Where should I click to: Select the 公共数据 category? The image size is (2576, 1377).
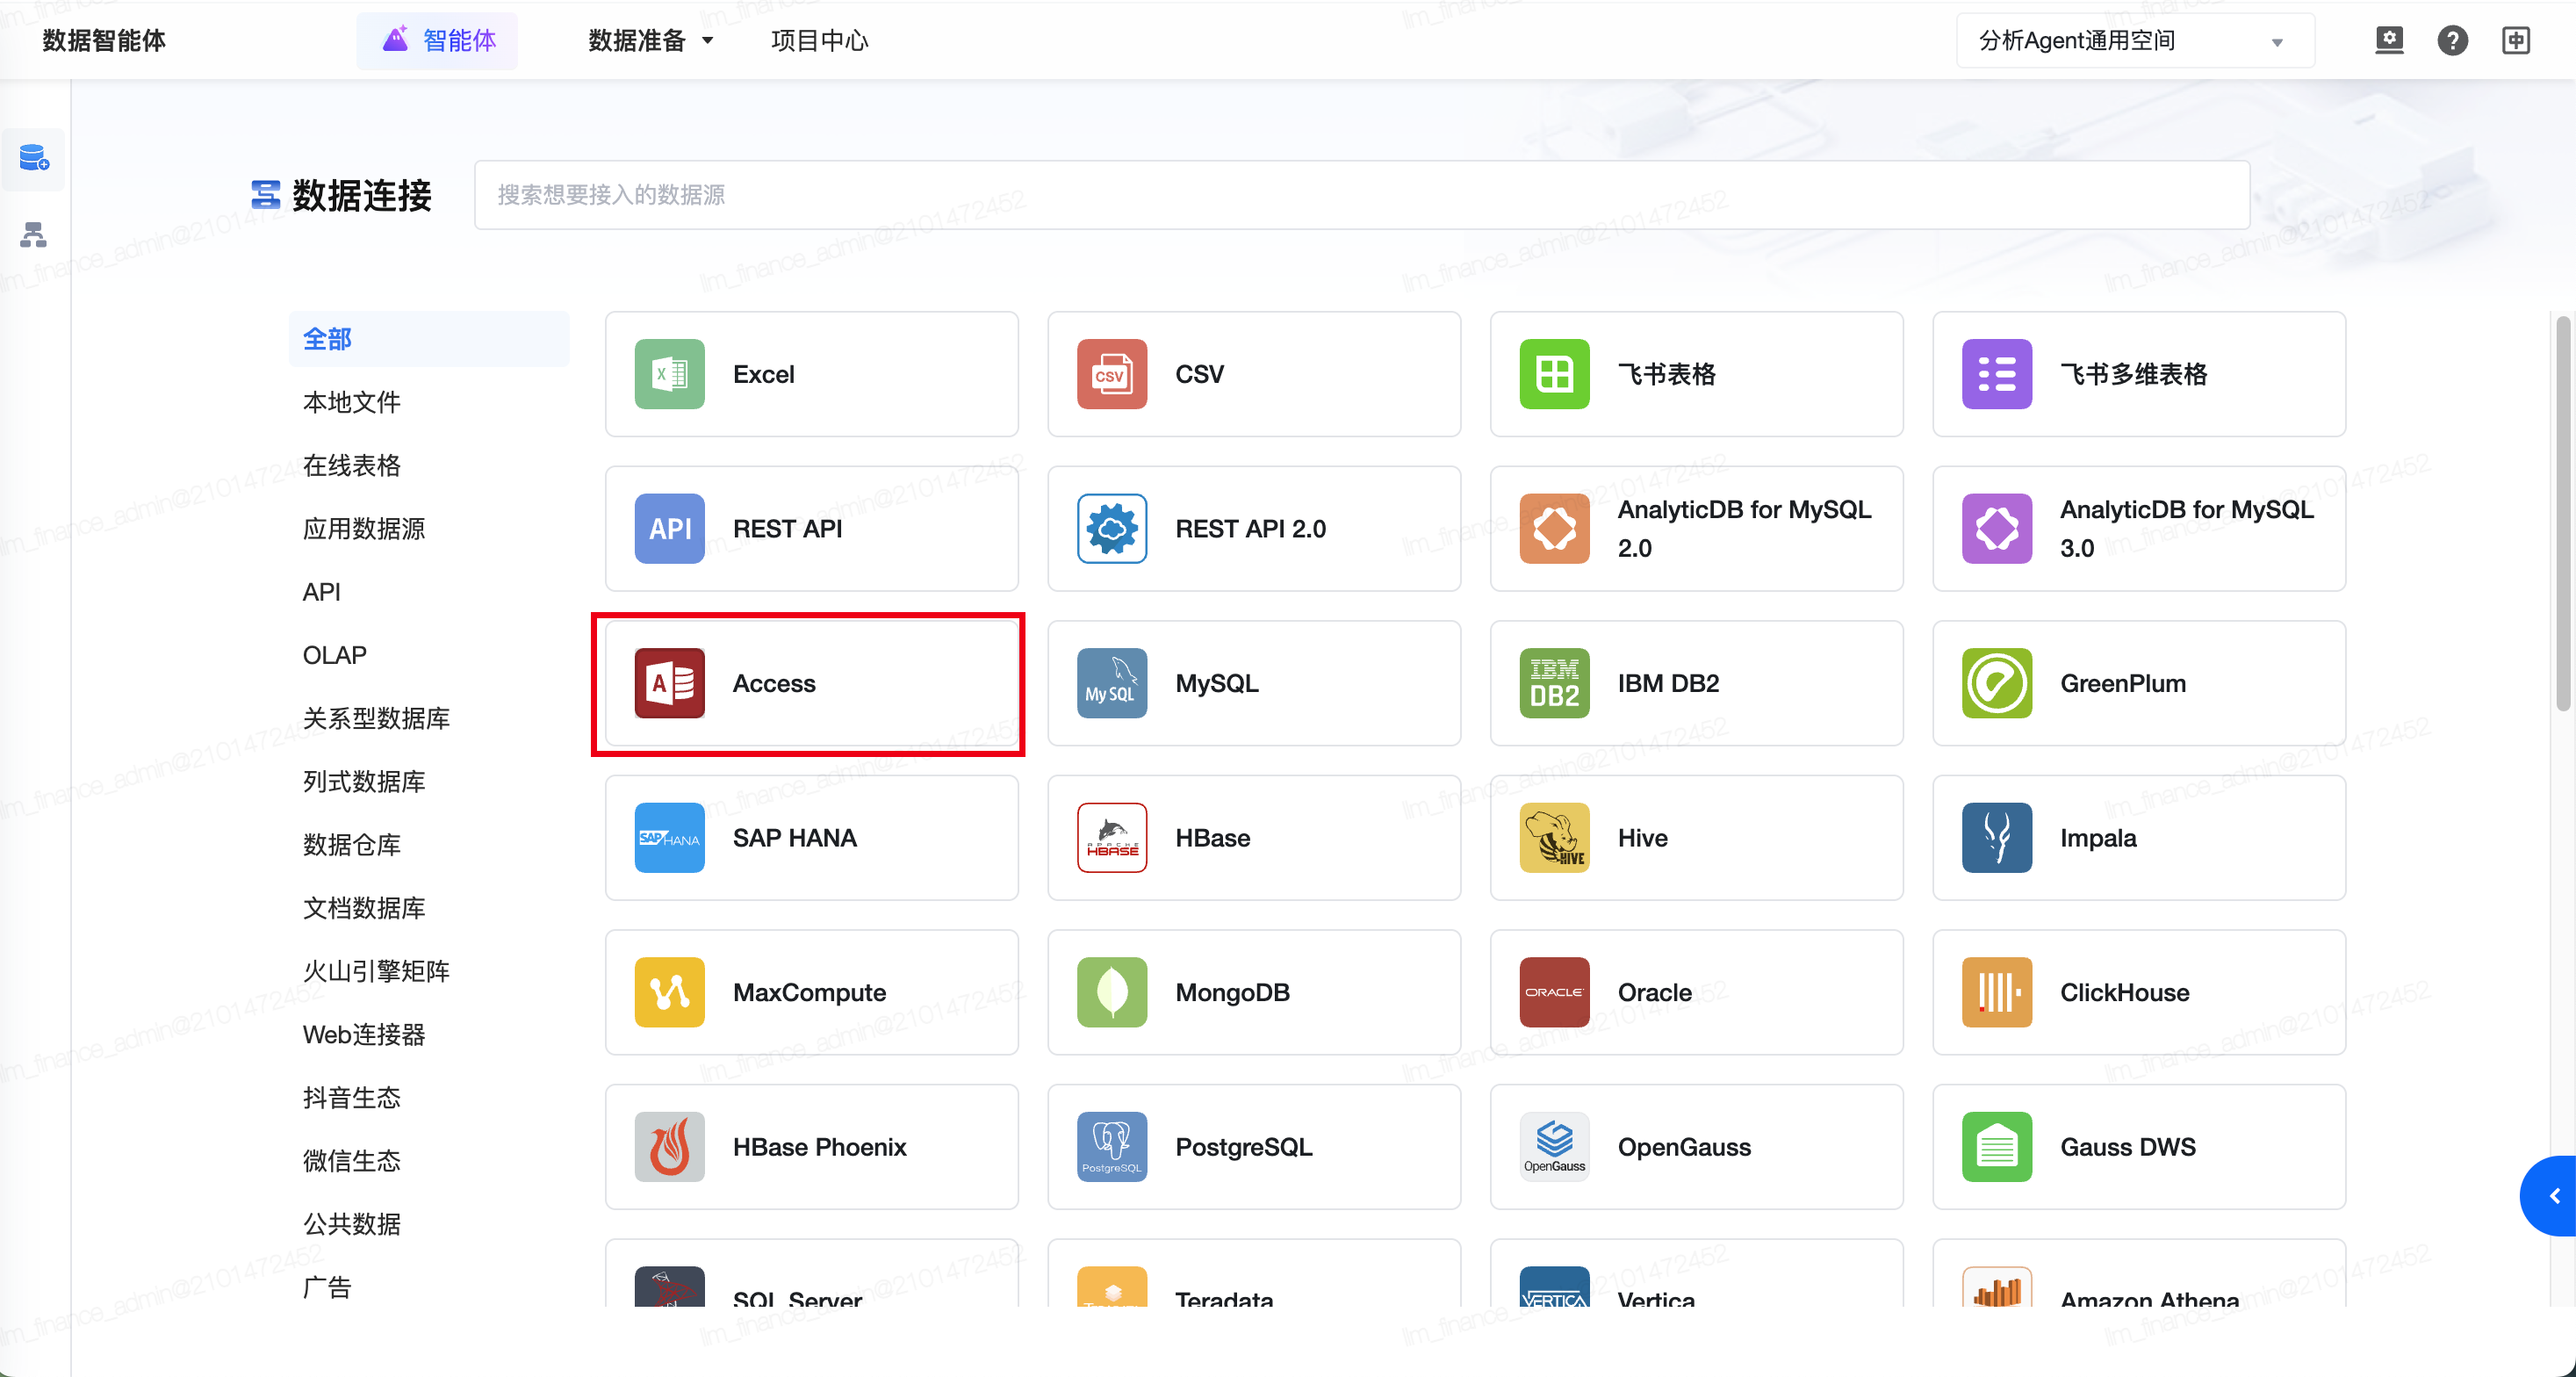pos(351,1224)
